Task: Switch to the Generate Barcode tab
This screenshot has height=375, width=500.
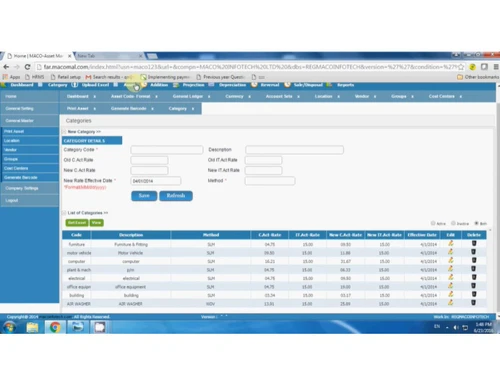Action: coord(128,109)
